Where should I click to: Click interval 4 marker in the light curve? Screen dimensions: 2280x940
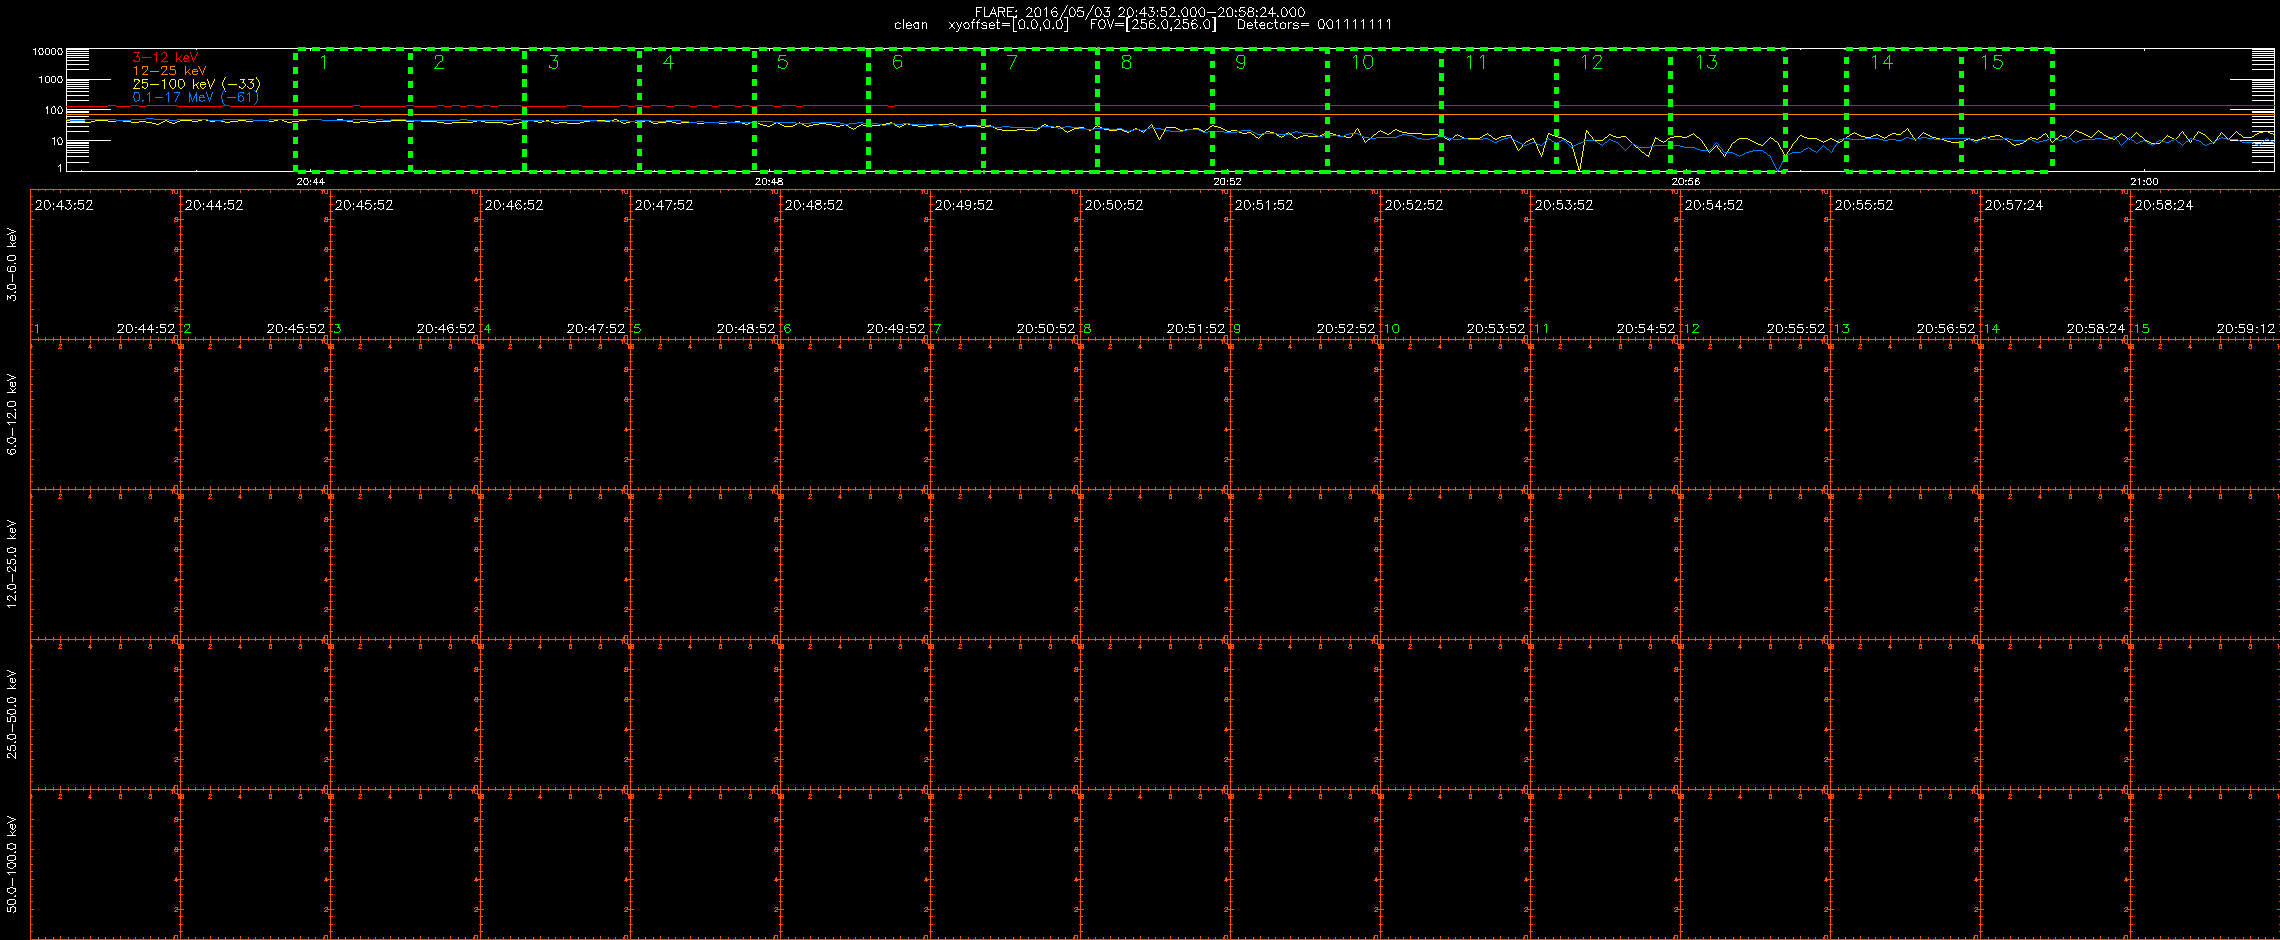tap(668, 62)
